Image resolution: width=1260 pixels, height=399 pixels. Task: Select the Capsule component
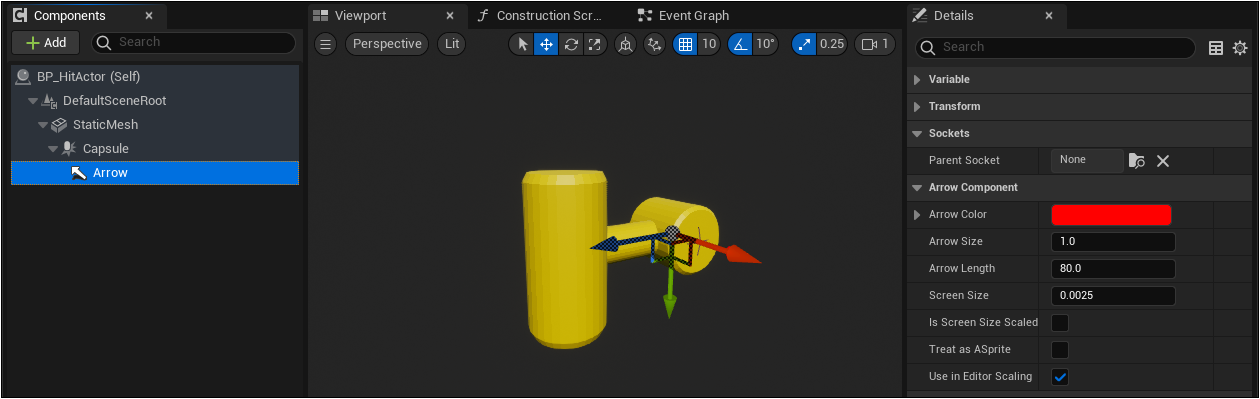pos(155,148)
